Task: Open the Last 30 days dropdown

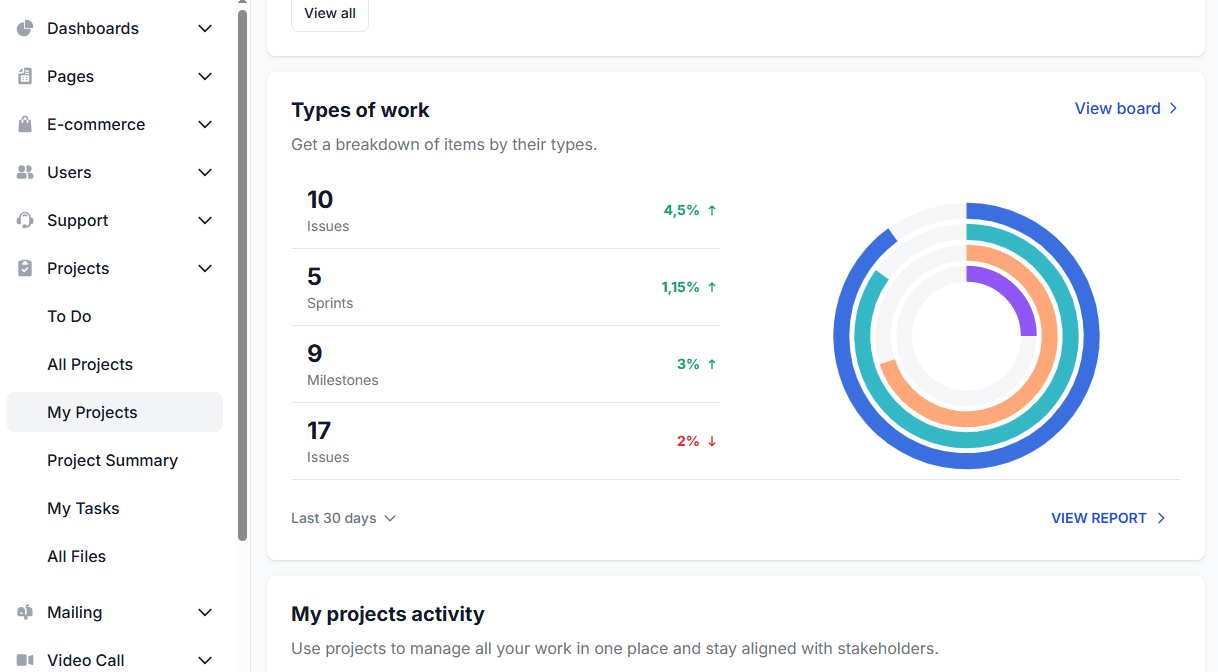Action: [x=343, y=518]
